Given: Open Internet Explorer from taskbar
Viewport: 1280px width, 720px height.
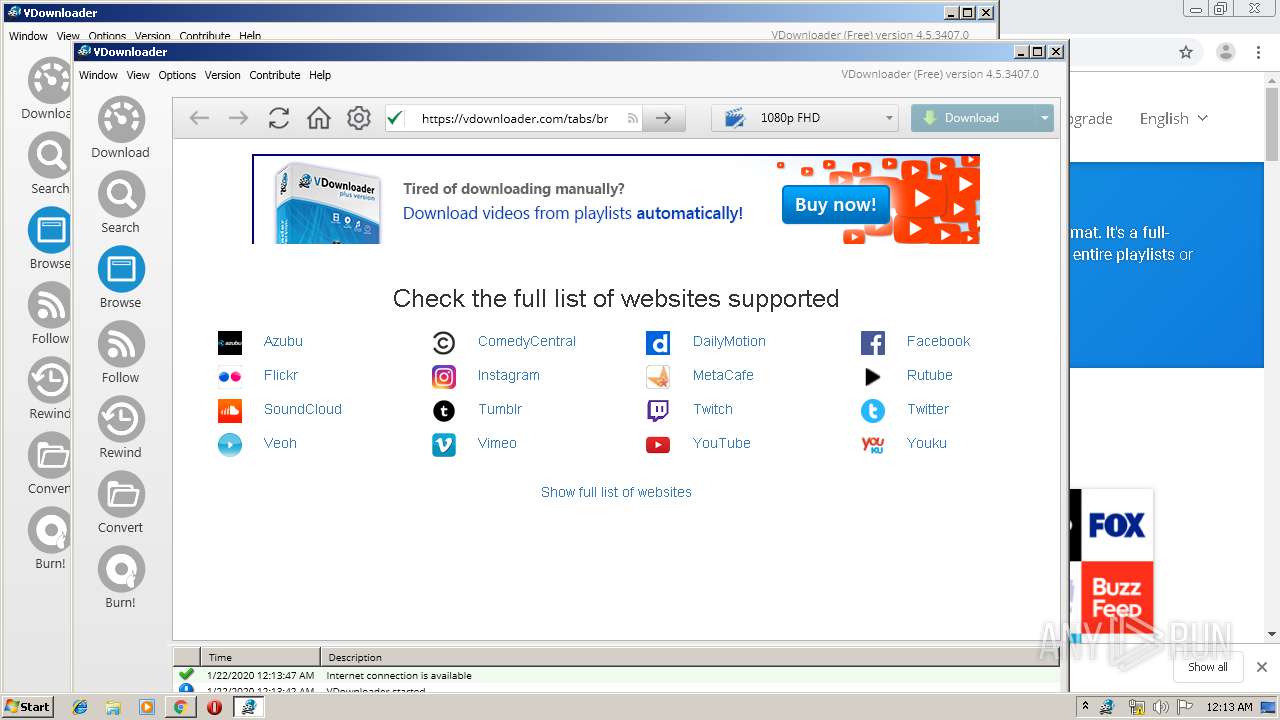Looking at the screenshot, I should pos(81,707).
